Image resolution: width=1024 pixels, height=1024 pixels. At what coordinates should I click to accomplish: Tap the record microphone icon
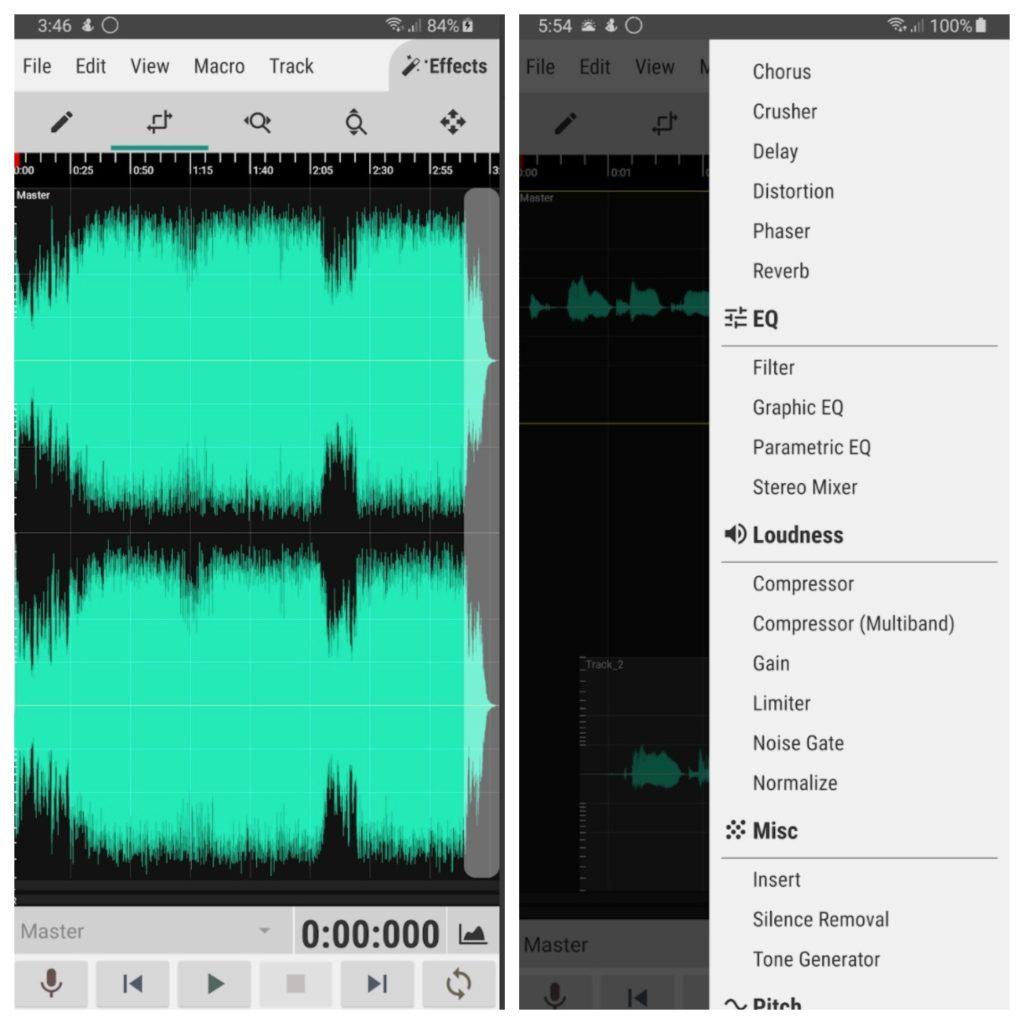(51, 984)
